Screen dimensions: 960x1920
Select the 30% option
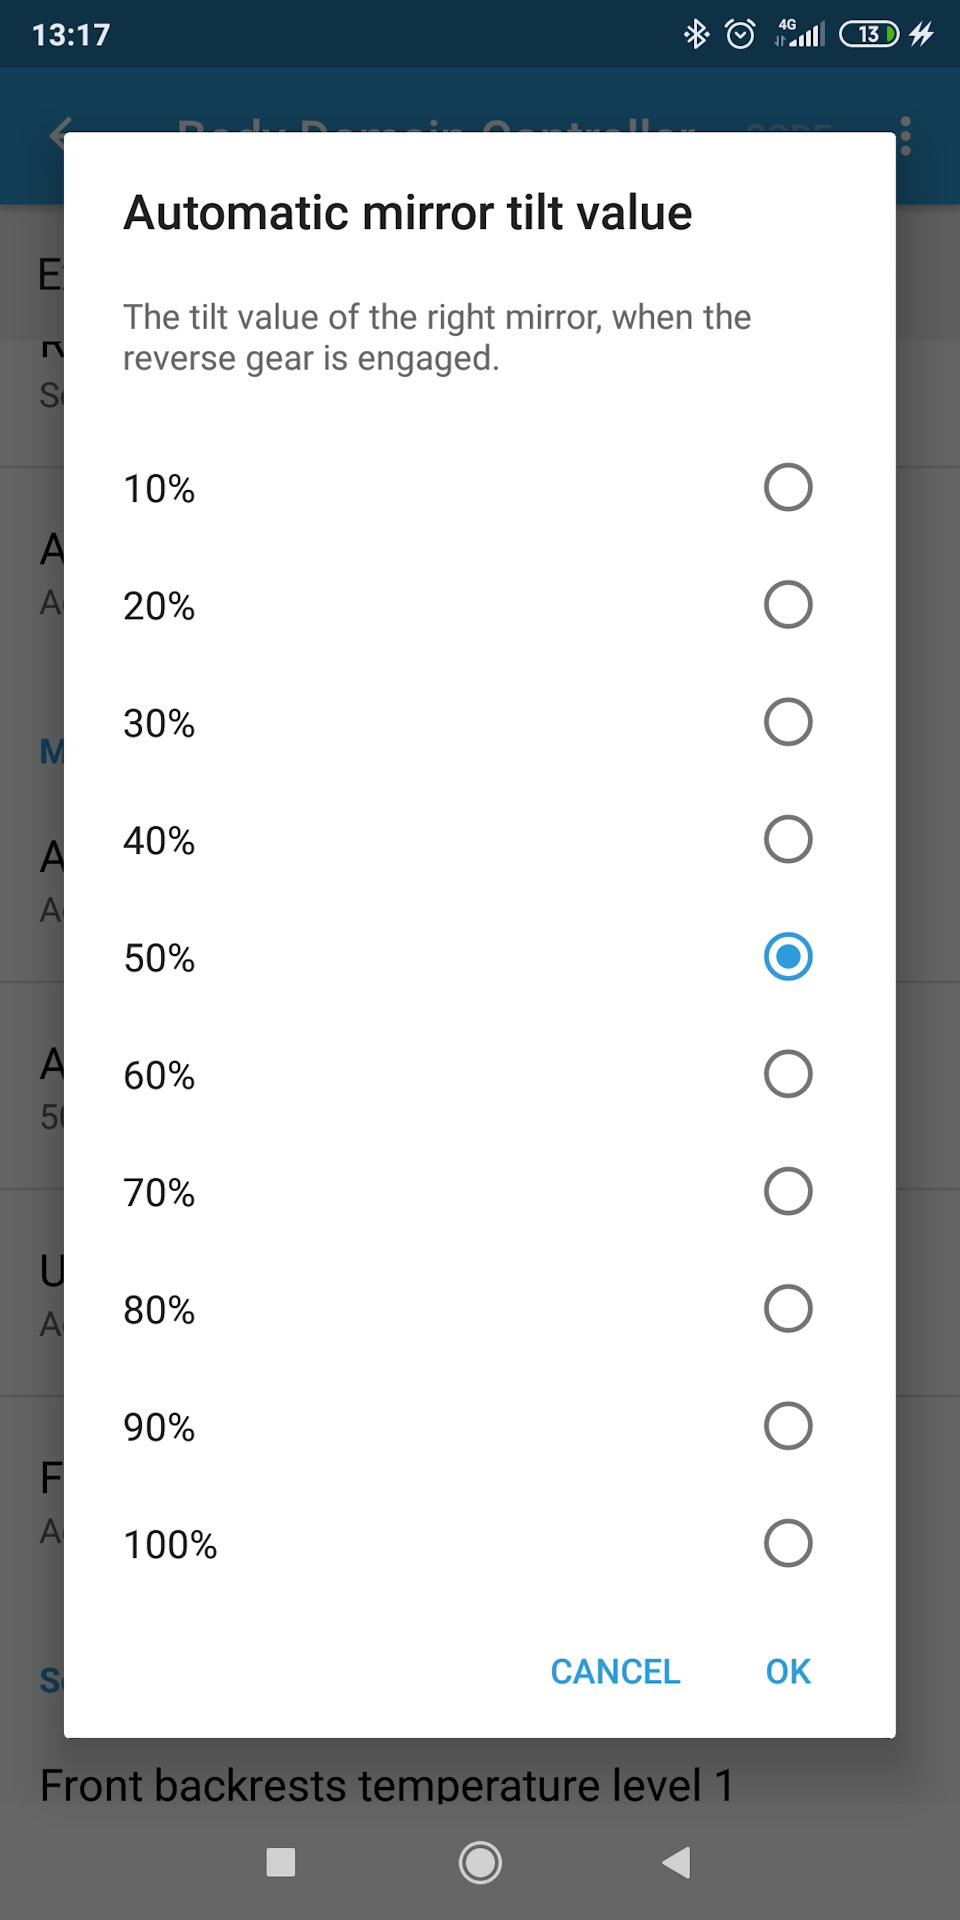point(787,722)
